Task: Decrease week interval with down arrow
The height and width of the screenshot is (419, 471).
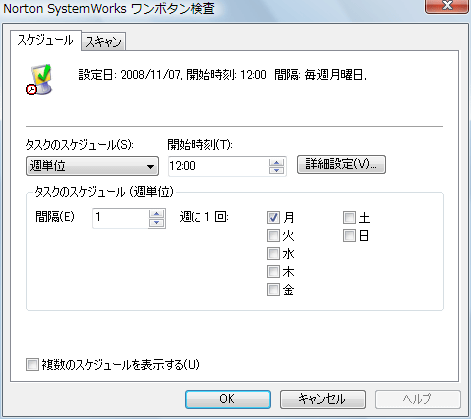Action: [x=157, y=223]
